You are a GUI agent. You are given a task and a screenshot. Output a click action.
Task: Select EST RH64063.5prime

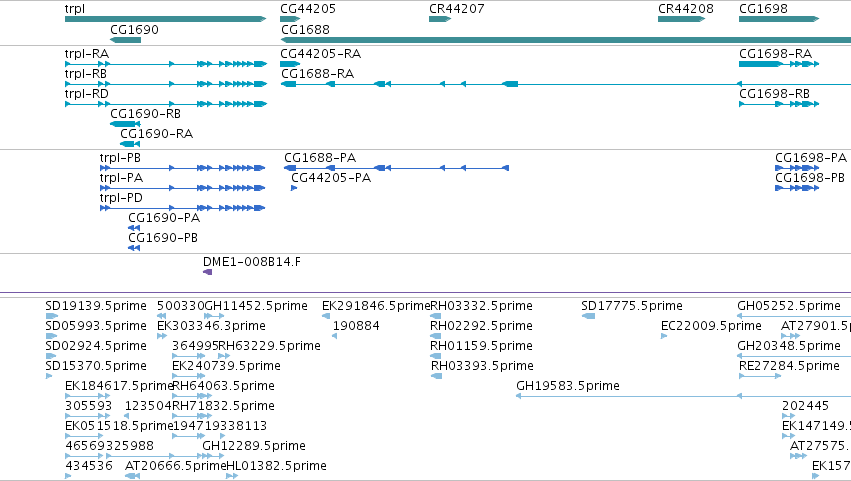192,396
